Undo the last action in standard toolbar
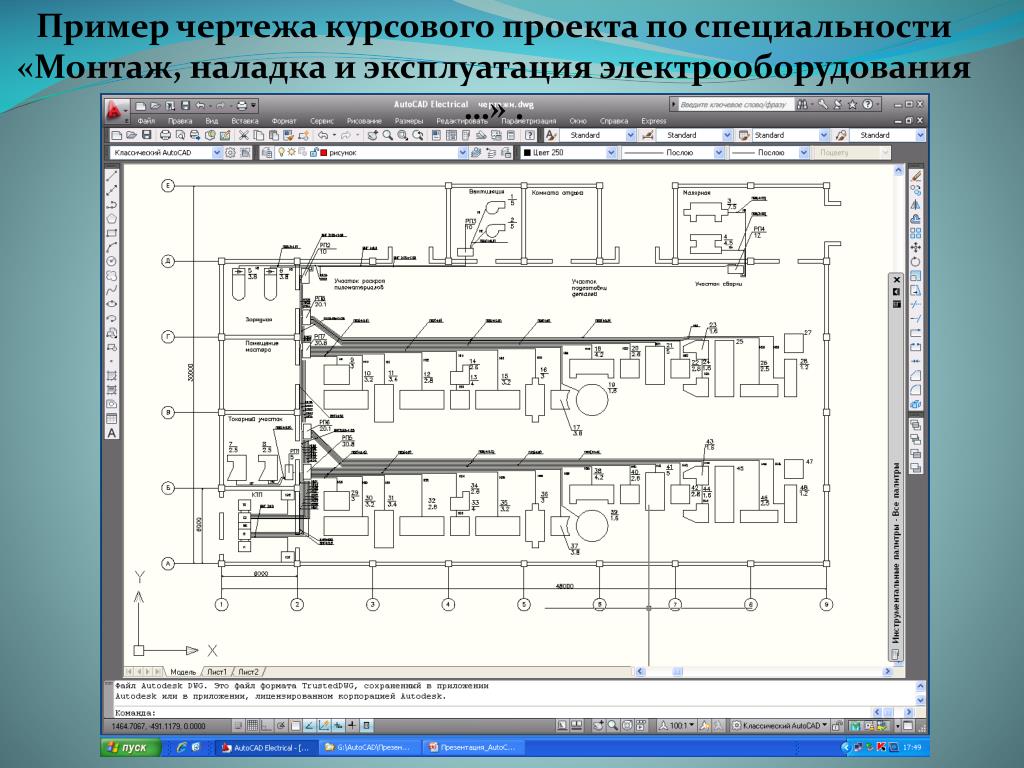The height and width of the screenshot is (768, 1024). 323,135
